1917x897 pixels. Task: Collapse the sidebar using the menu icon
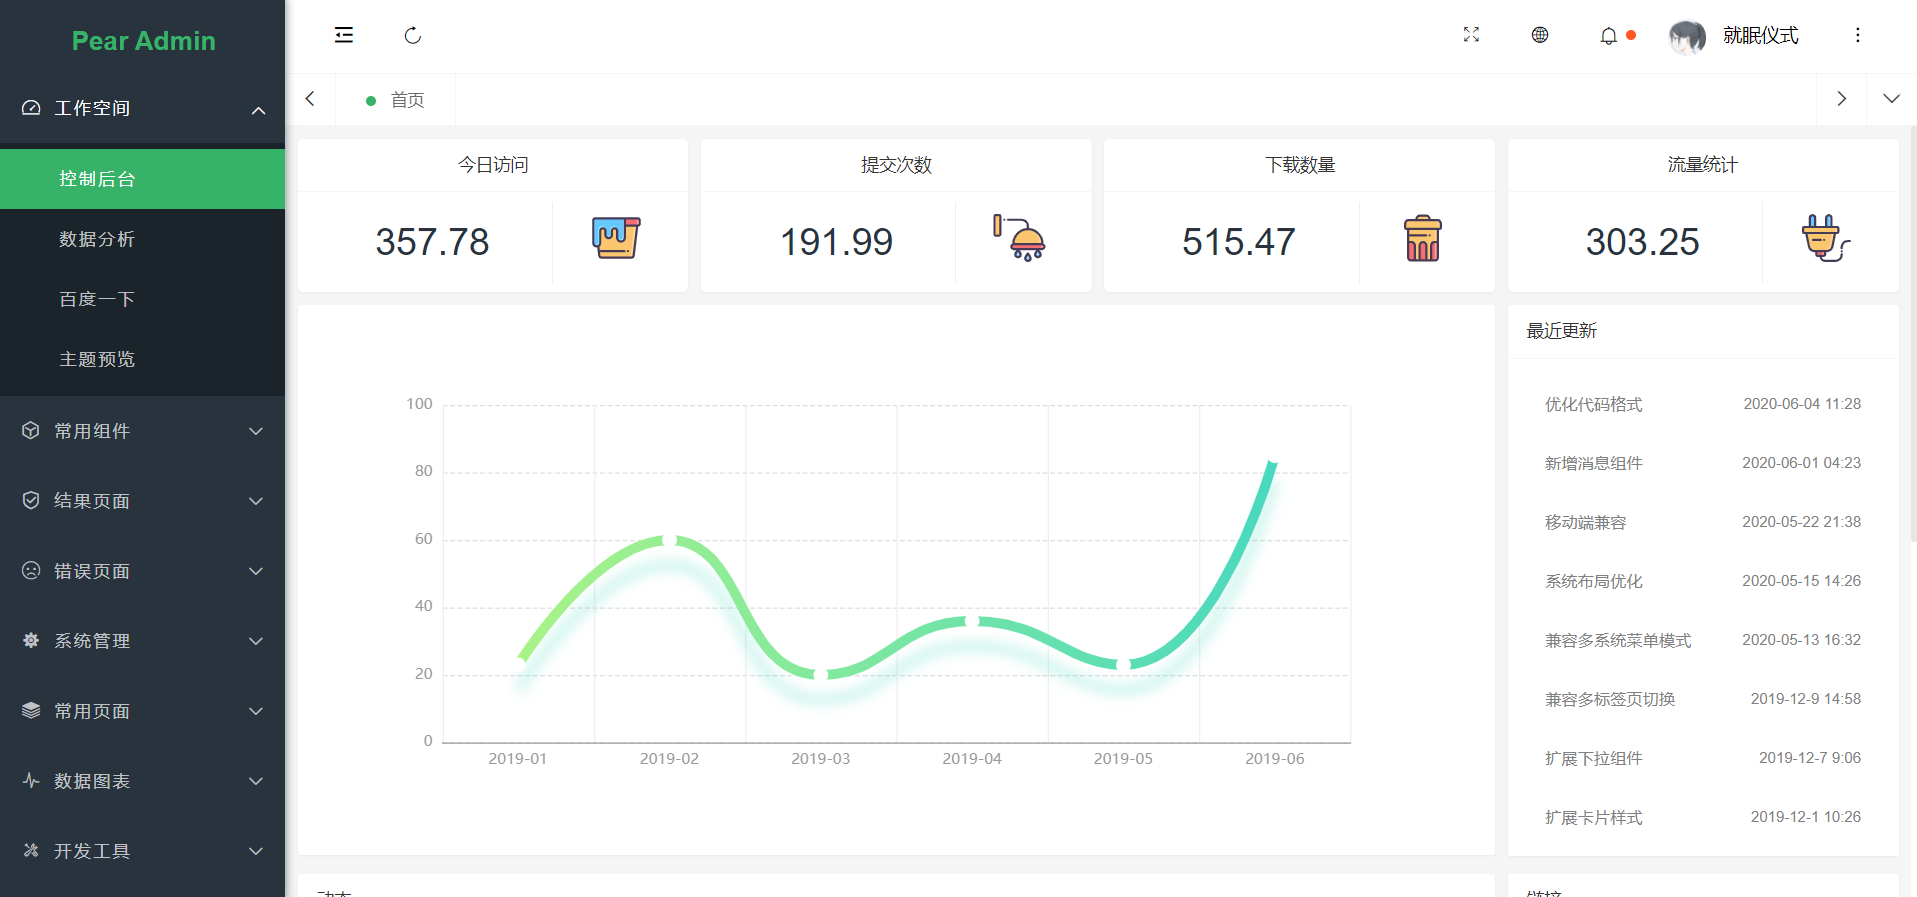click(343, 35)
